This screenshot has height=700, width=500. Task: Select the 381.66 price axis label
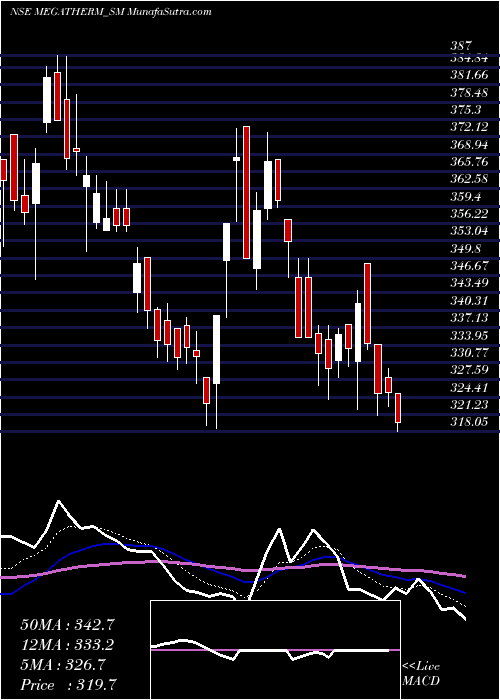[x=469, y=75]
